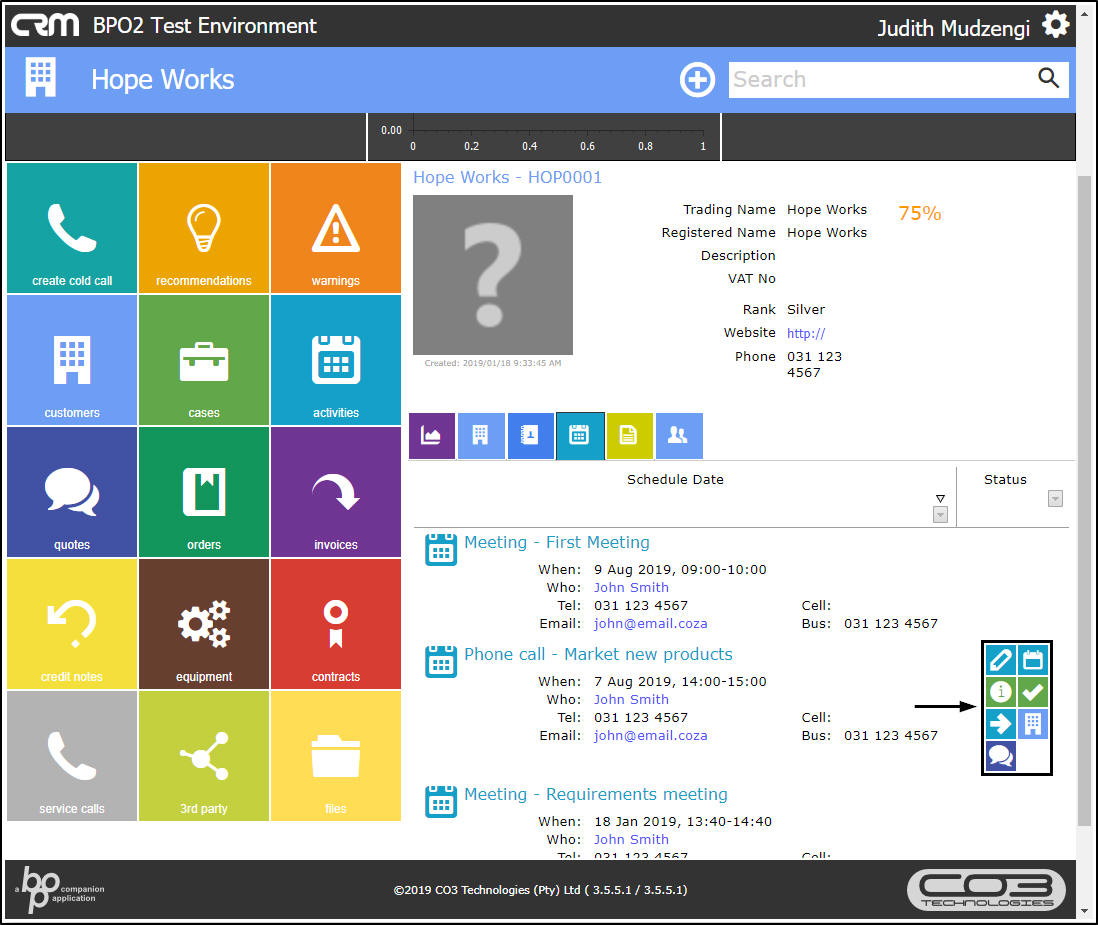Open the contracts tile
Image resolution: width=1098 pixels, height=925 pixels.
pos(336,624)
